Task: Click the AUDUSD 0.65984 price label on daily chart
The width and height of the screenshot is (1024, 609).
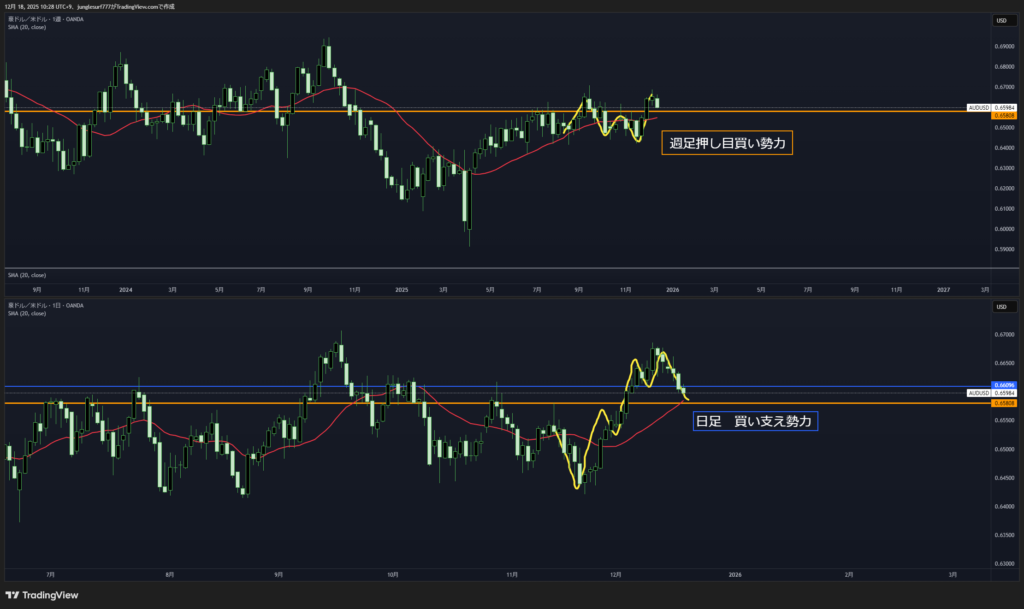Action: [992, 394]
